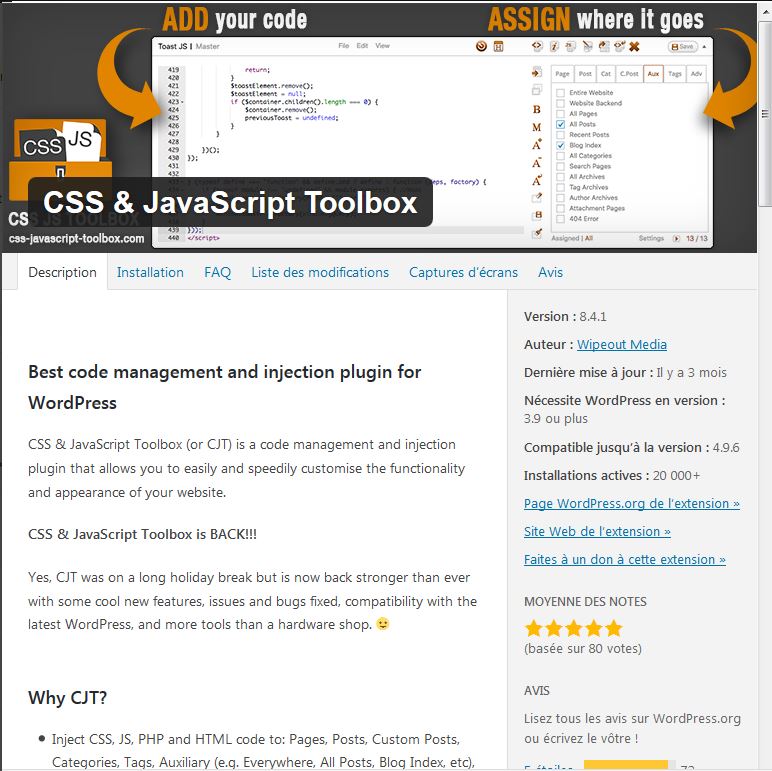Select the Aux tab in the banner panel

[x=653, y=73]
